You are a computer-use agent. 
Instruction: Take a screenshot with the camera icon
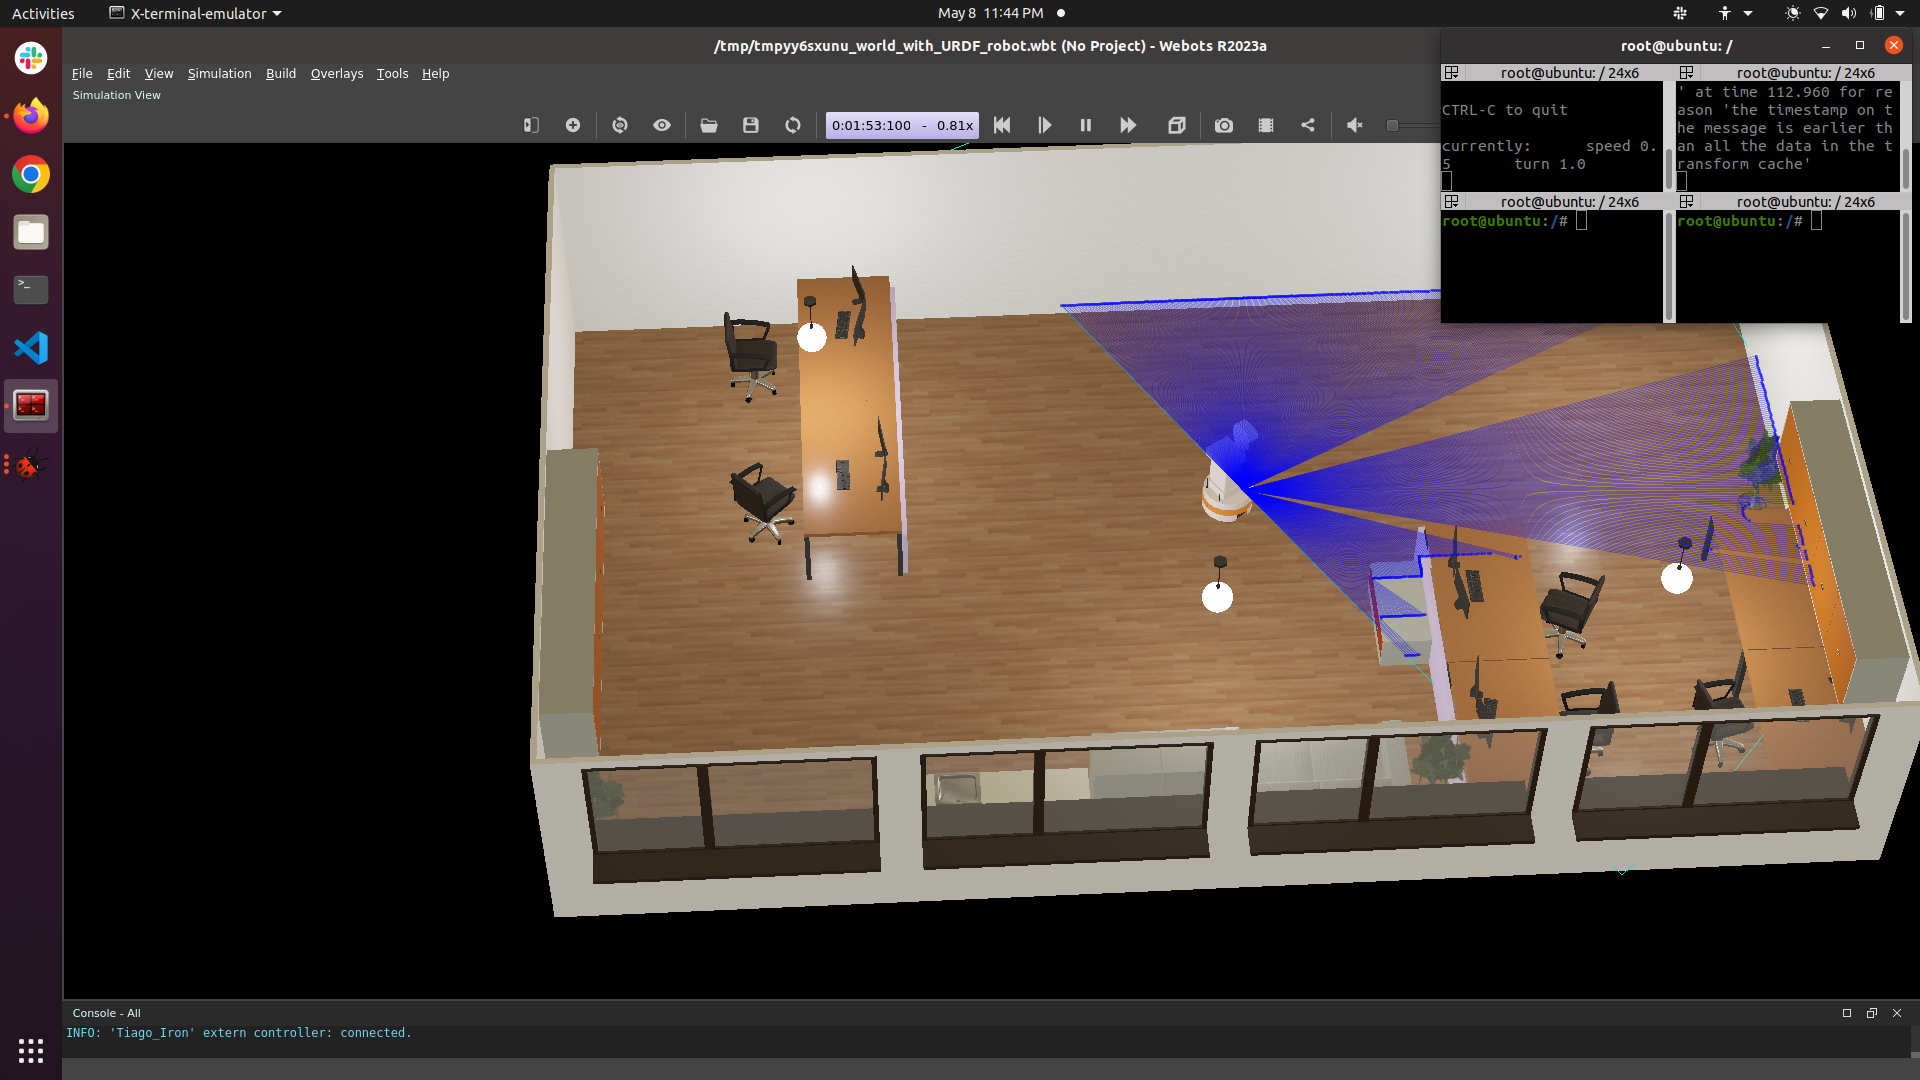click(x=1224, y=125)
